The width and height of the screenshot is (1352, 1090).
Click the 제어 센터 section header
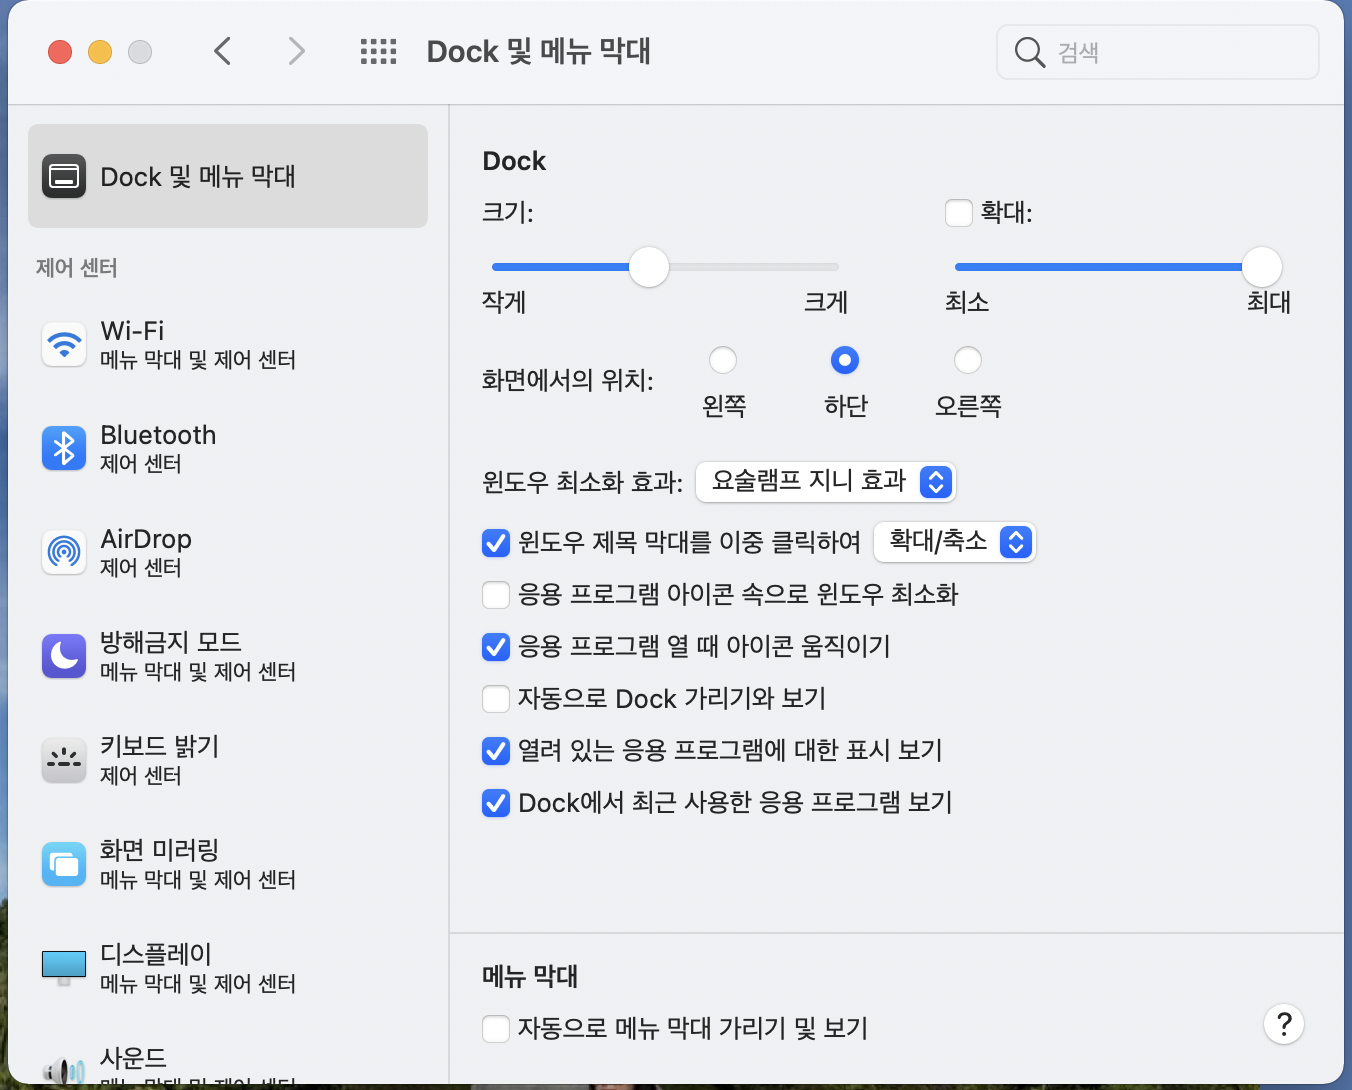pyautogui.click(x=77, y=268)
